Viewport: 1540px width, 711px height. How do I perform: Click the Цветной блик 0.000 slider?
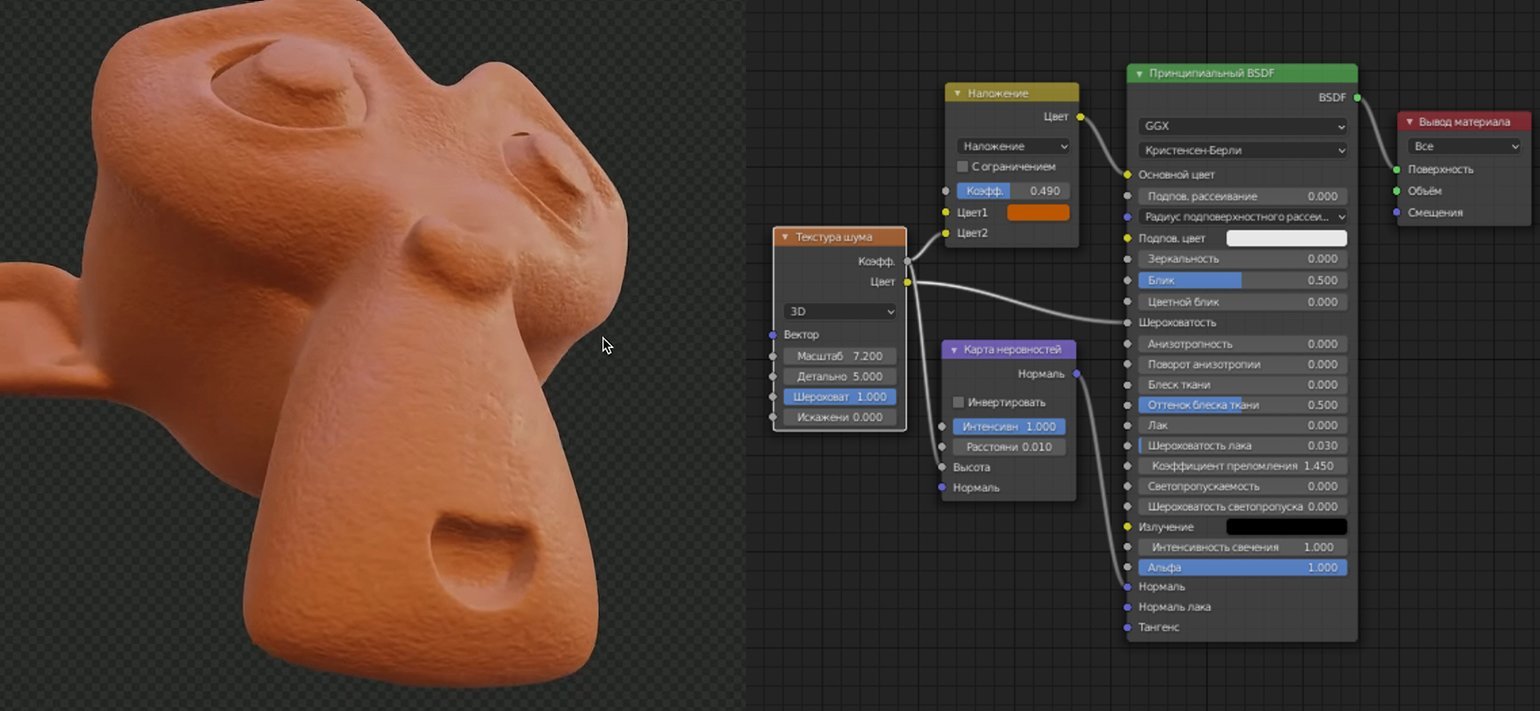coord(1242,302)
